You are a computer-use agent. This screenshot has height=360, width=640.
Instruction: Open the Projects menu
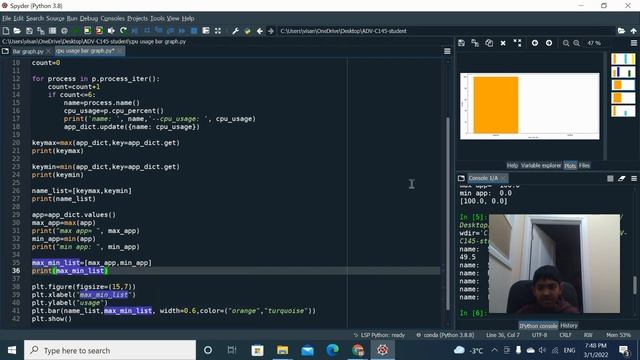[137, 18]
